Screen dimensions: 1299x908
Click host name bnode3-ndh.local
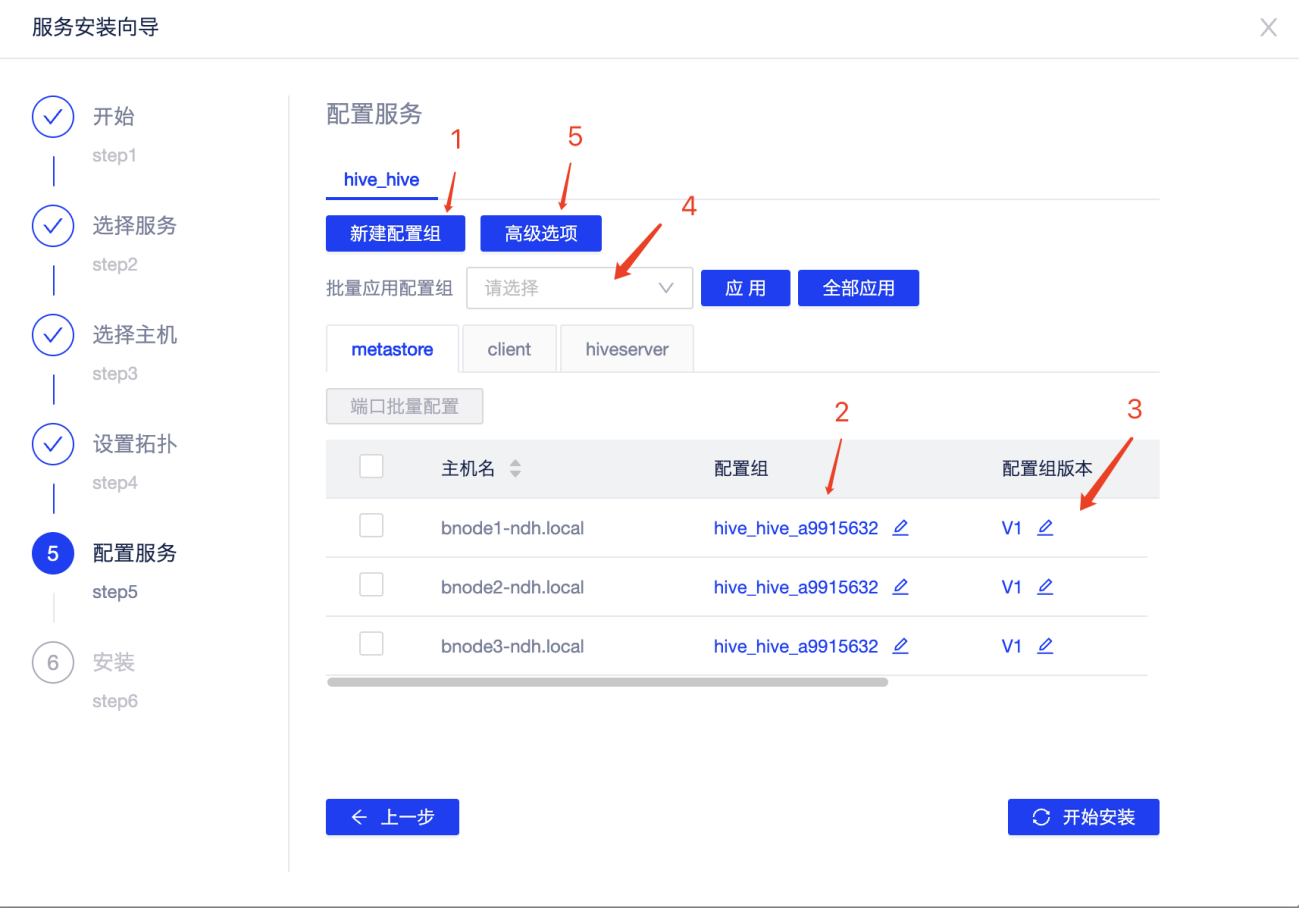(512, 646)
